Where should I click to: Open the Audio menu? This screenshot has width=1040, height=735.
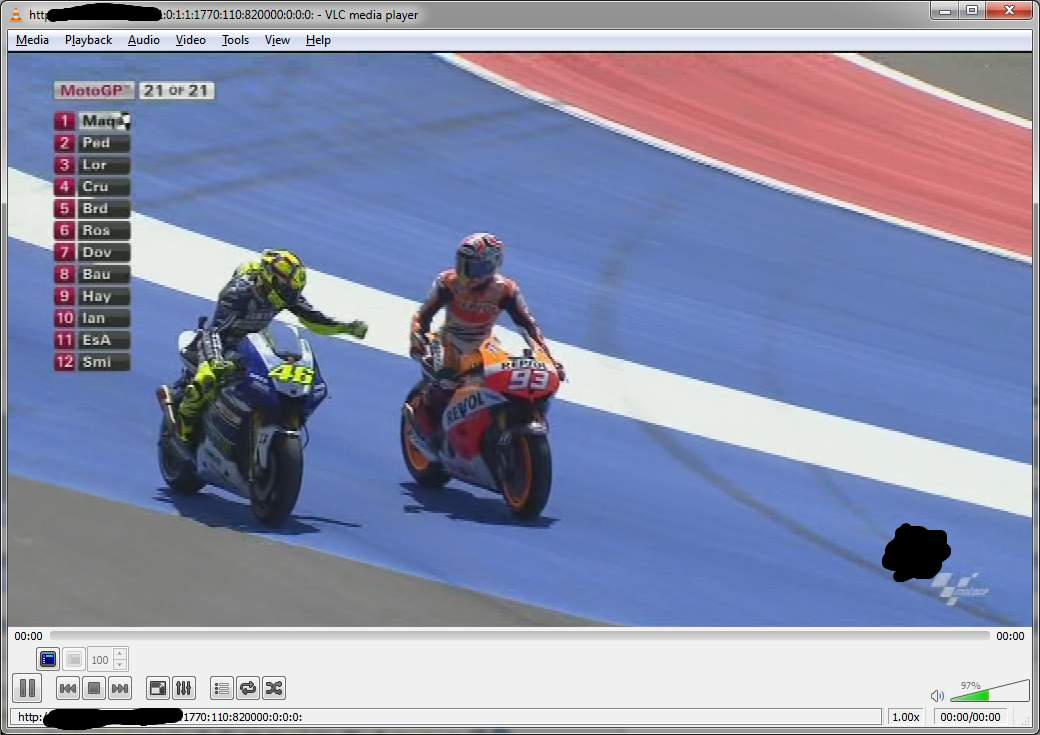pyautogui.click(x=143, y=40)
